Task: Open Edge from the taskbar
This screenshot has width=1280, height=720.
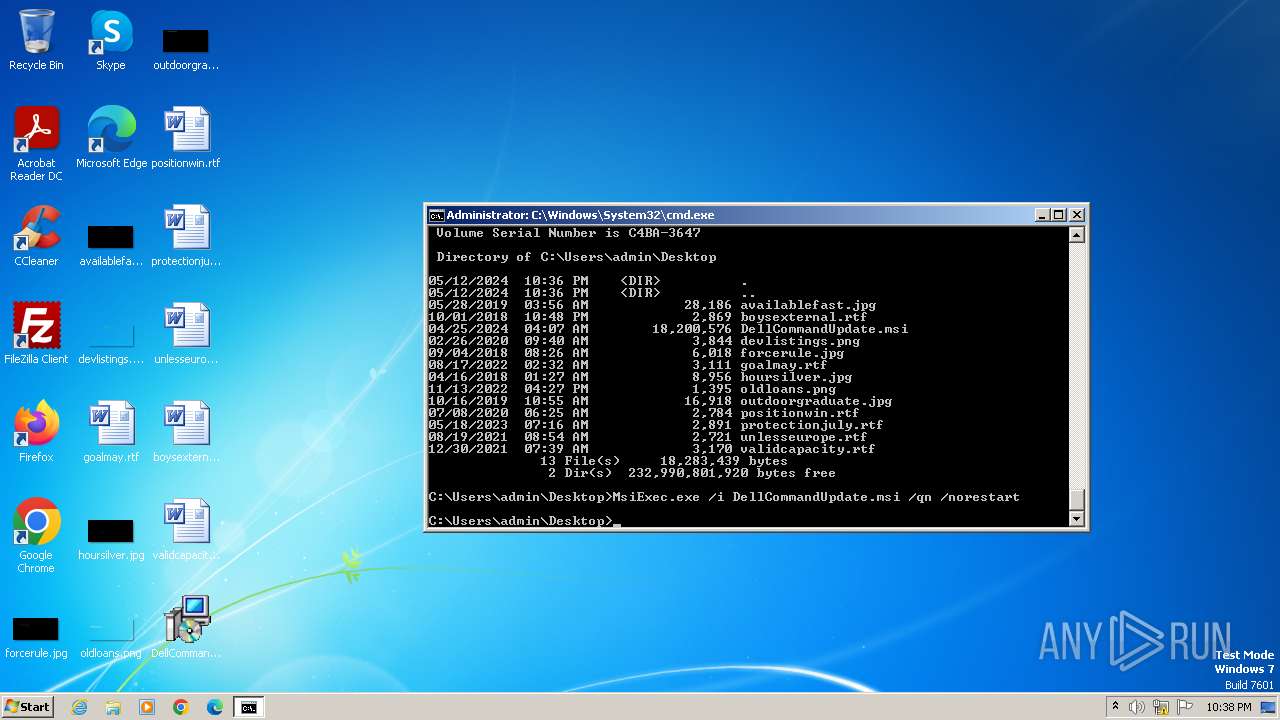Action: coord(215,707)
